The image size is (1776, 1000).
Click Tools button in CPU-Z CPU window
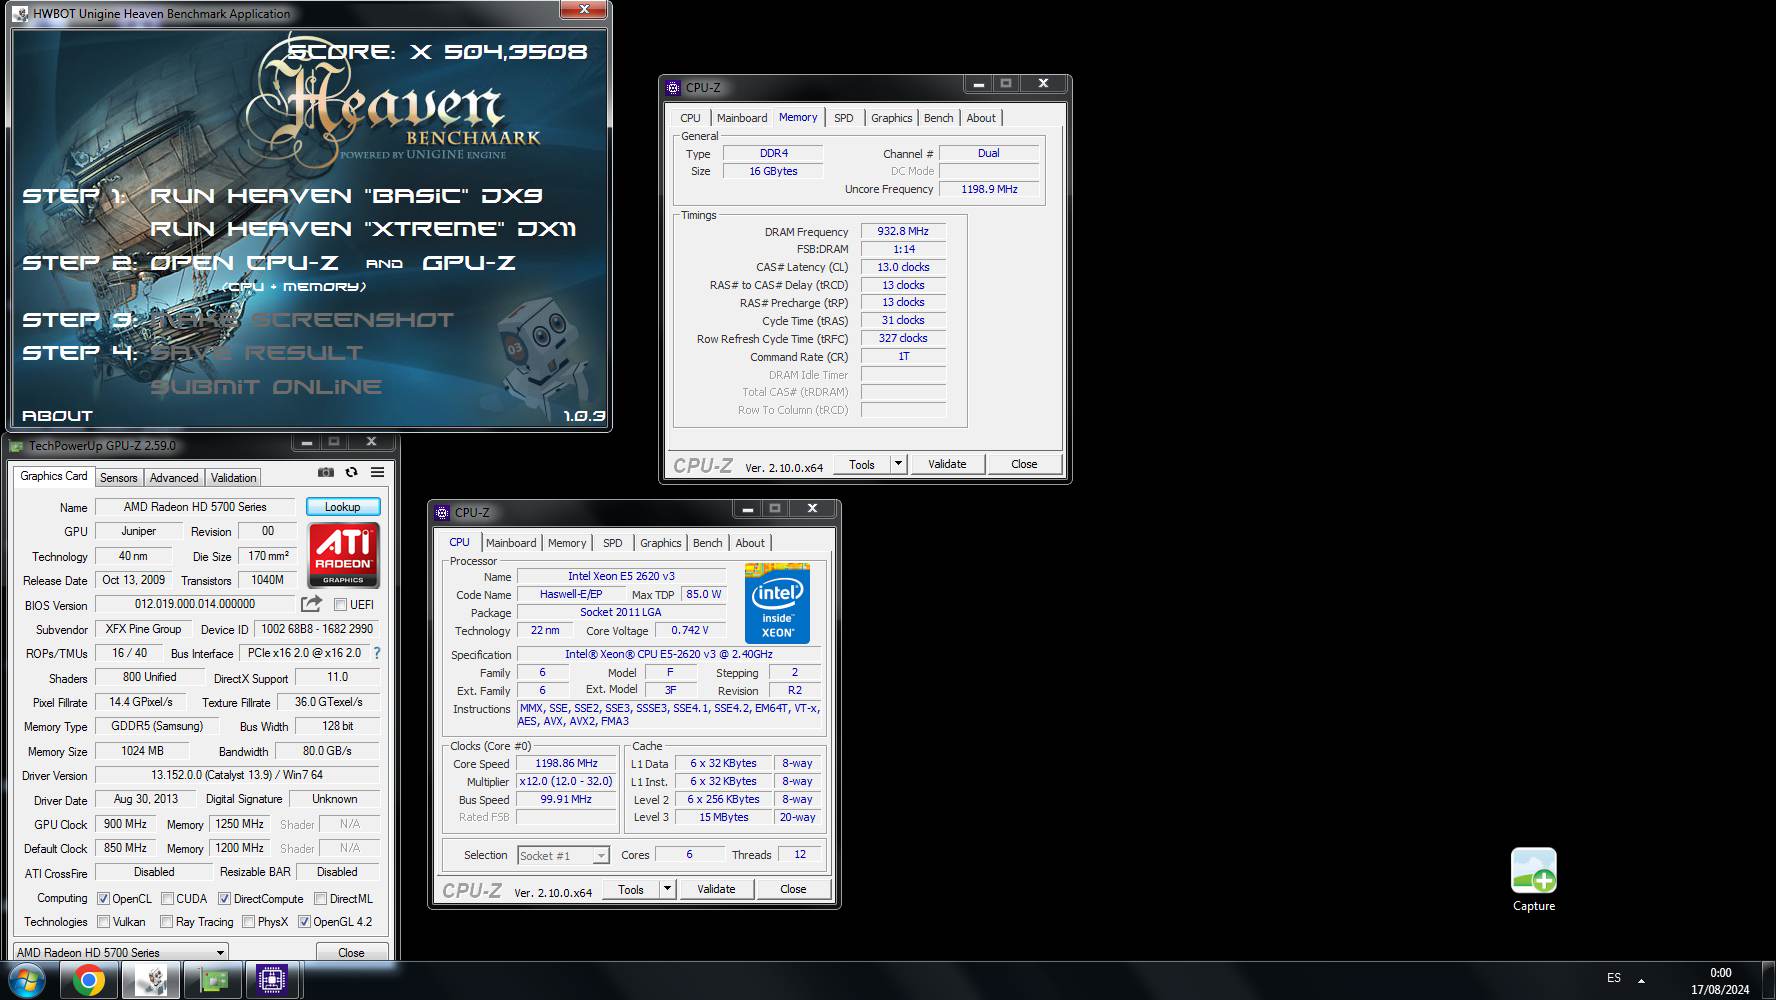point(631,889)
